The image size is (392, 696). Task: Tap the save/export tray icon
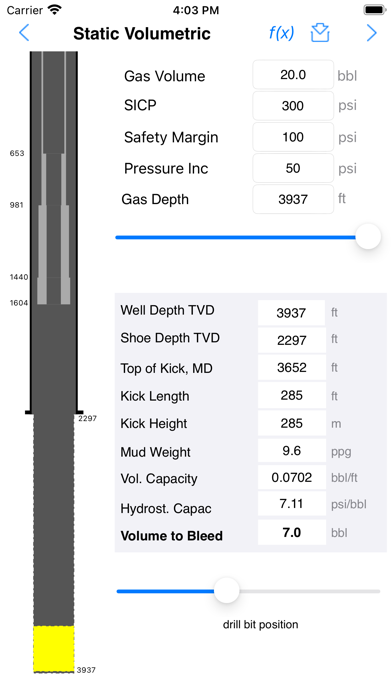point(320,33)
